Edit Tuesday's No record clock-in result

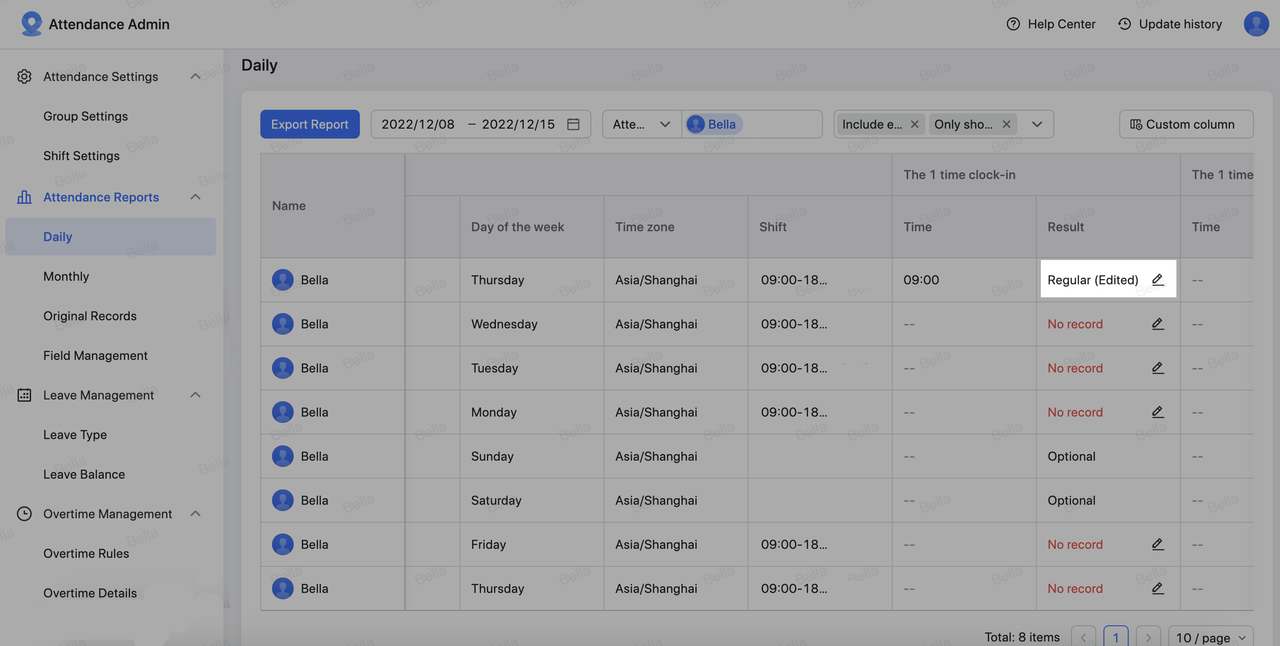pos(1157,368)
